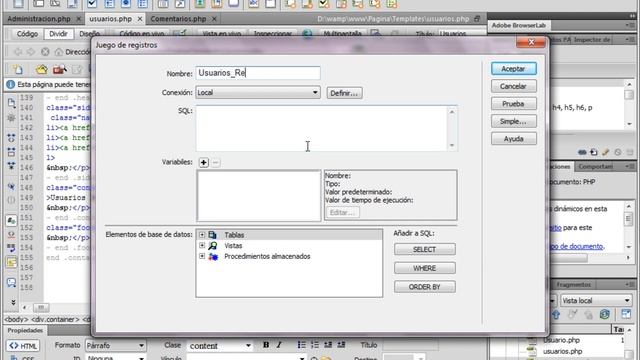Add WHERE clause to SQL

pos(424,268)
